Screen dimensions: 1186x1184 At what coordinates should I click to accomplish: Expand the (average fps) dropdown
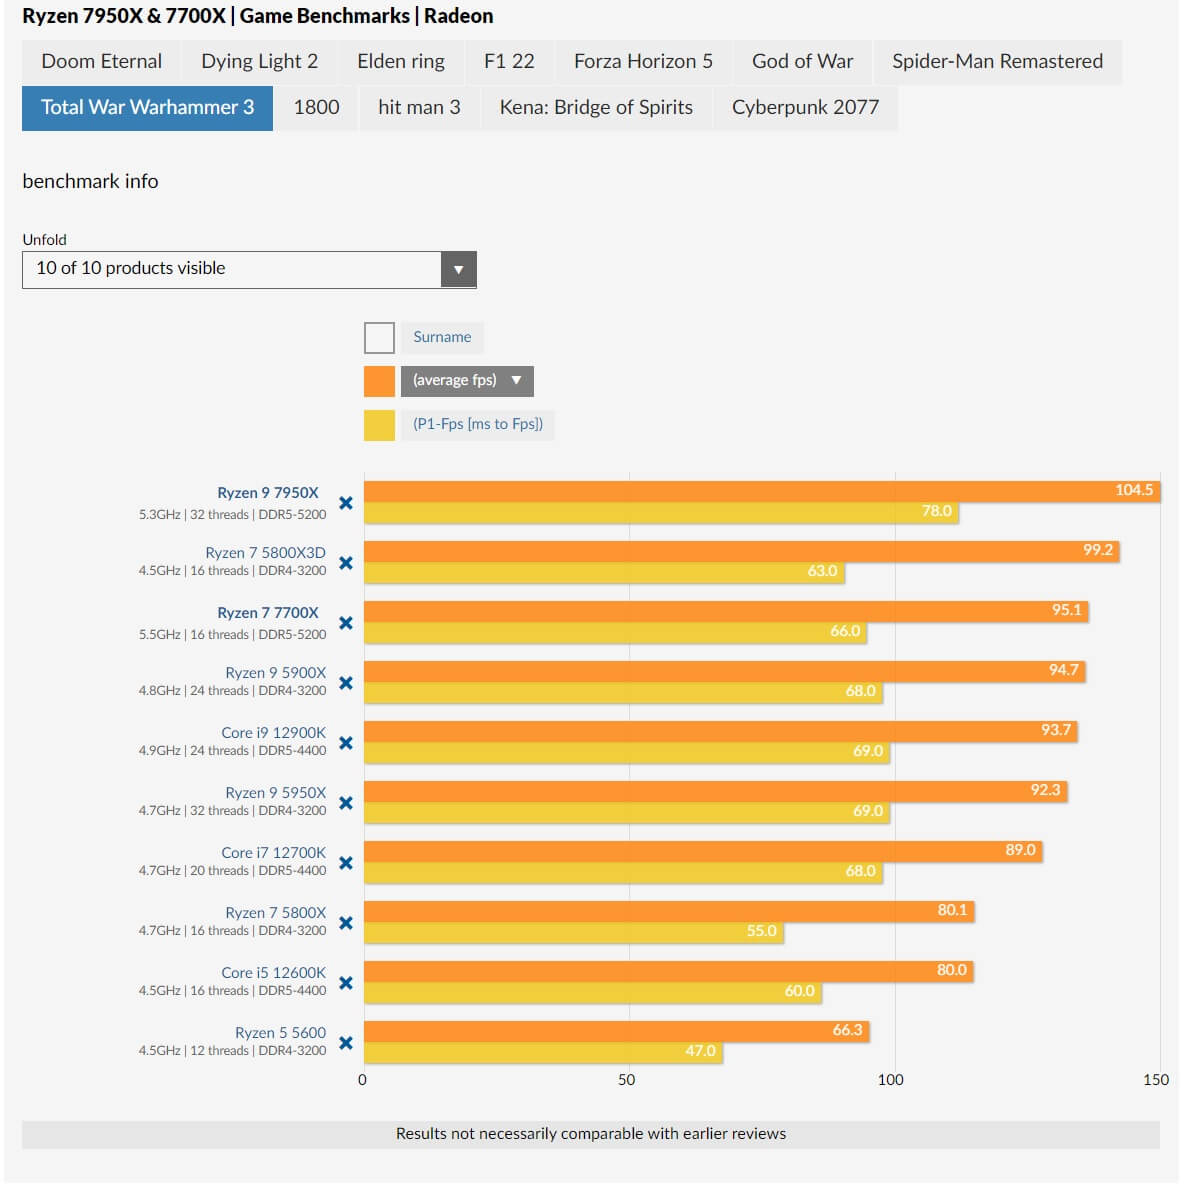tap(467, 381)
